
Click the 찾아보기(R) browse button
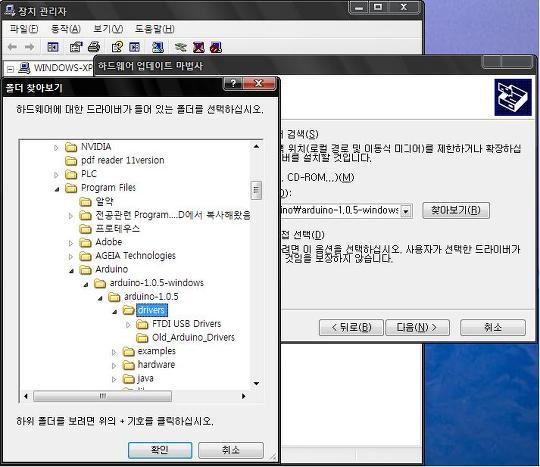(x=456, y=210)
